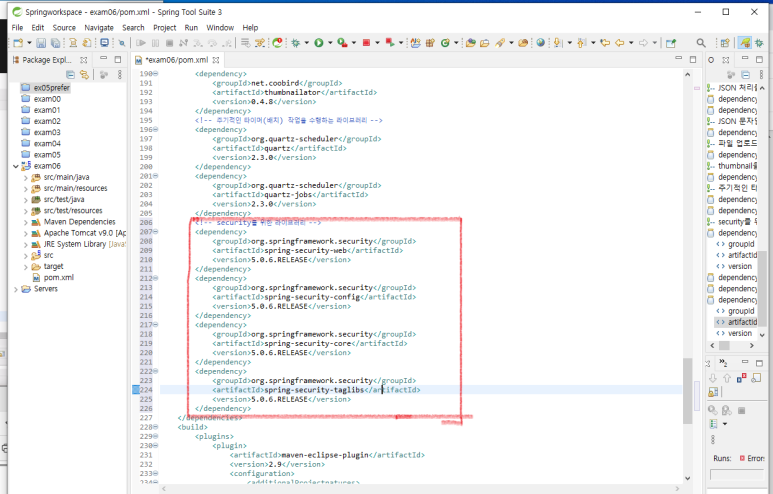Click the Open Perspective icon
The width and height of the screenshot is (773, 494).
click(725, 43)
